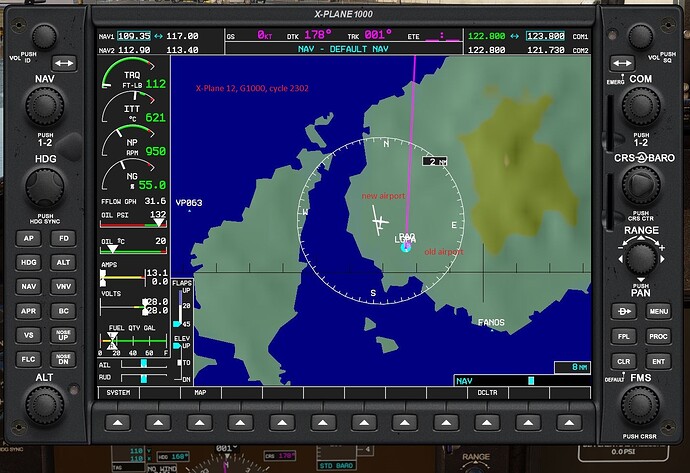The image size is (690, 473).
Task: Toggle the HDG mode button
Action: click(x=29, y=262)
